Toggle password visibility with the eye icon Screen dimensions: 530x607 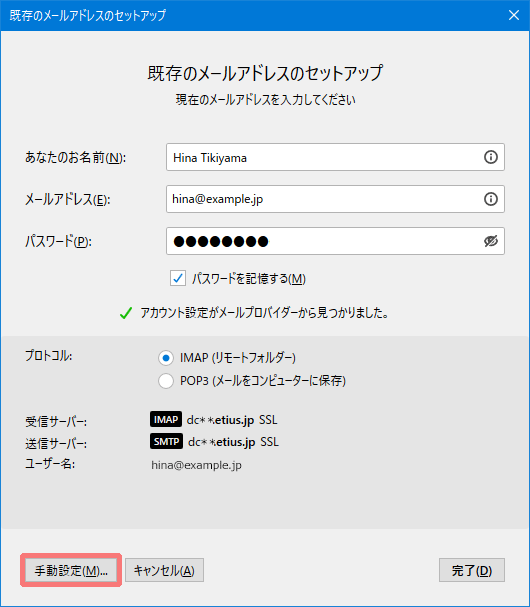click(x=491, y=241)
